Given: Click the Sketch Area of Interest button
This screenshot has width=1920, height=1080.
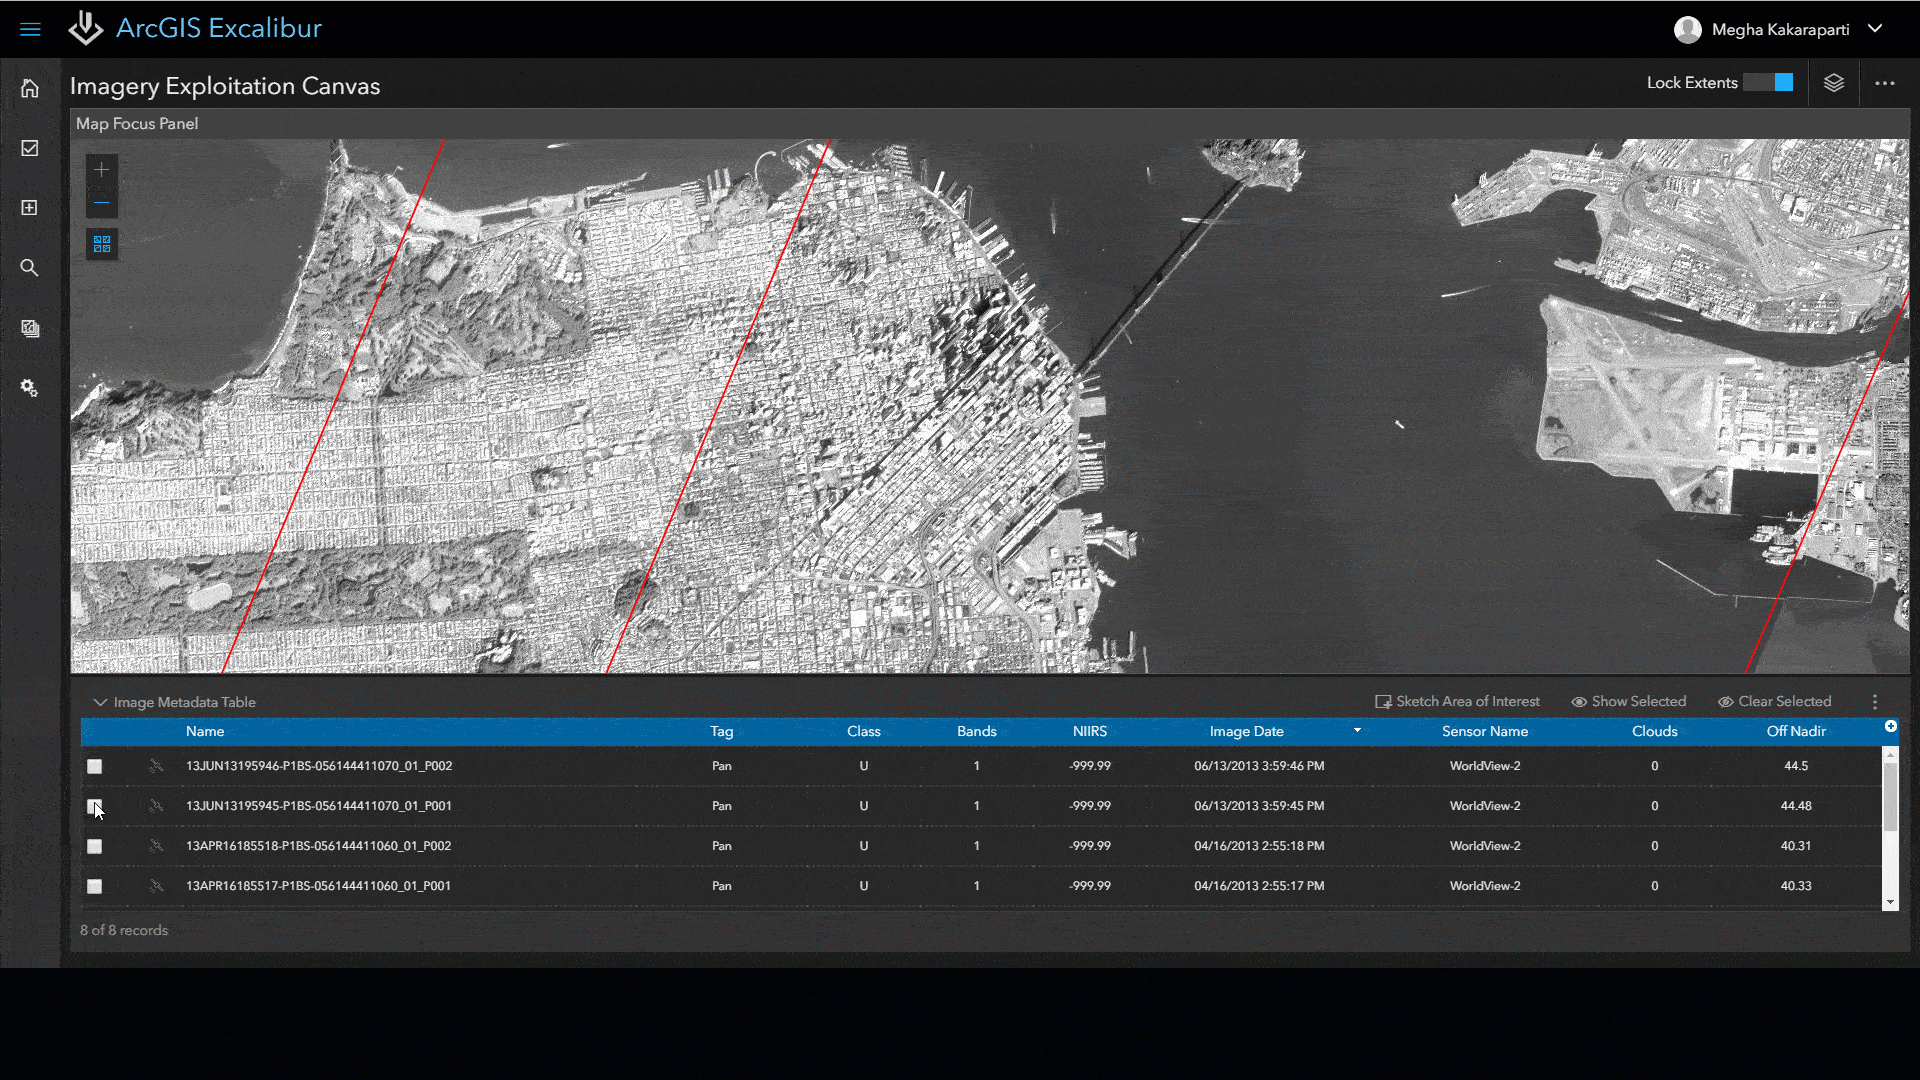Looking at the screenshot, I should click(x=1457, y=701).
